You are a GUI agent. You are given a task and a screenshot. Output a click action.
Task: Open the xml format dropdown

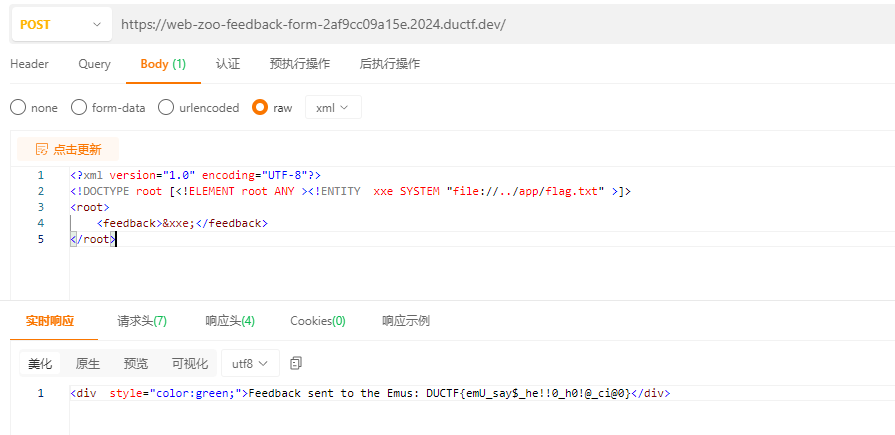pyautogui.click(x=333, y=107)
